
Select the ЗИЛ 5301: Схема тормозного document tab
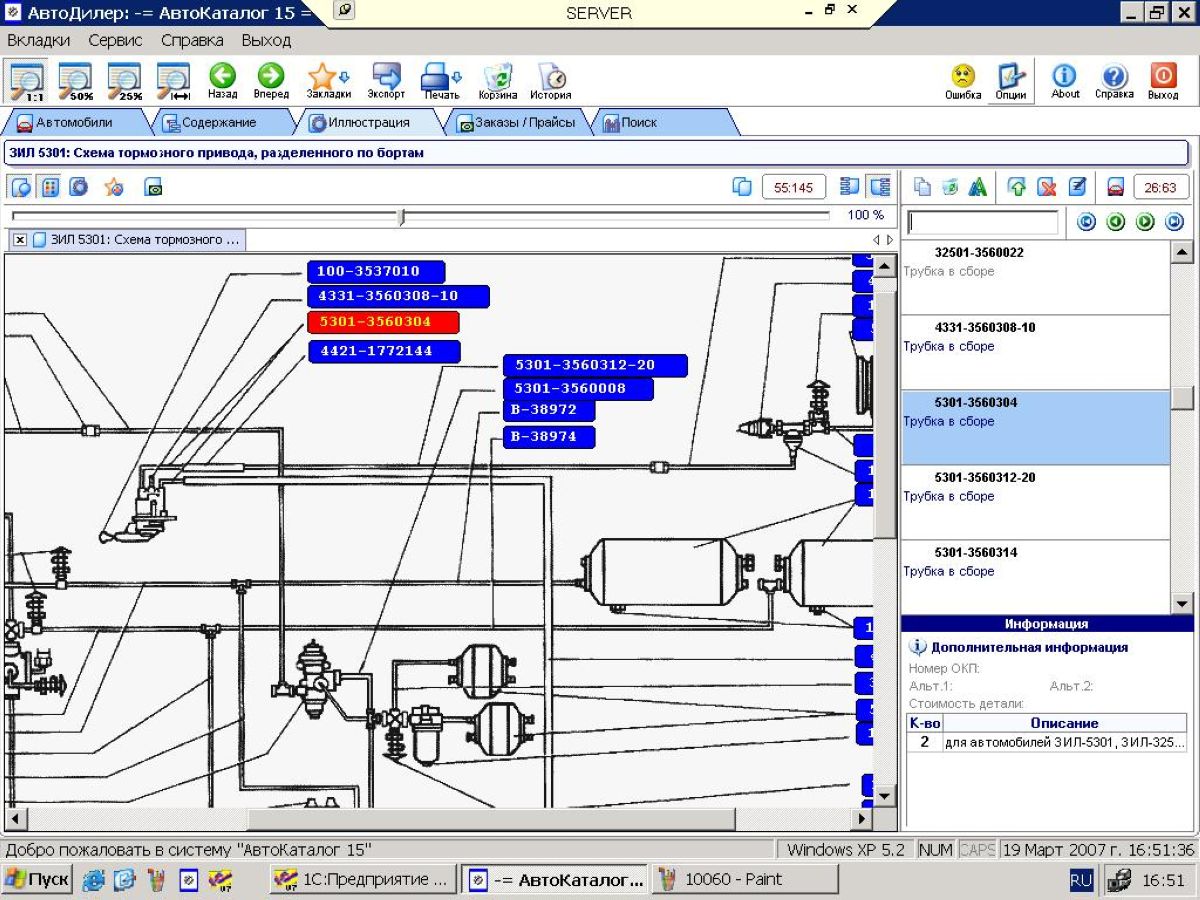click(x=136, y=240)
